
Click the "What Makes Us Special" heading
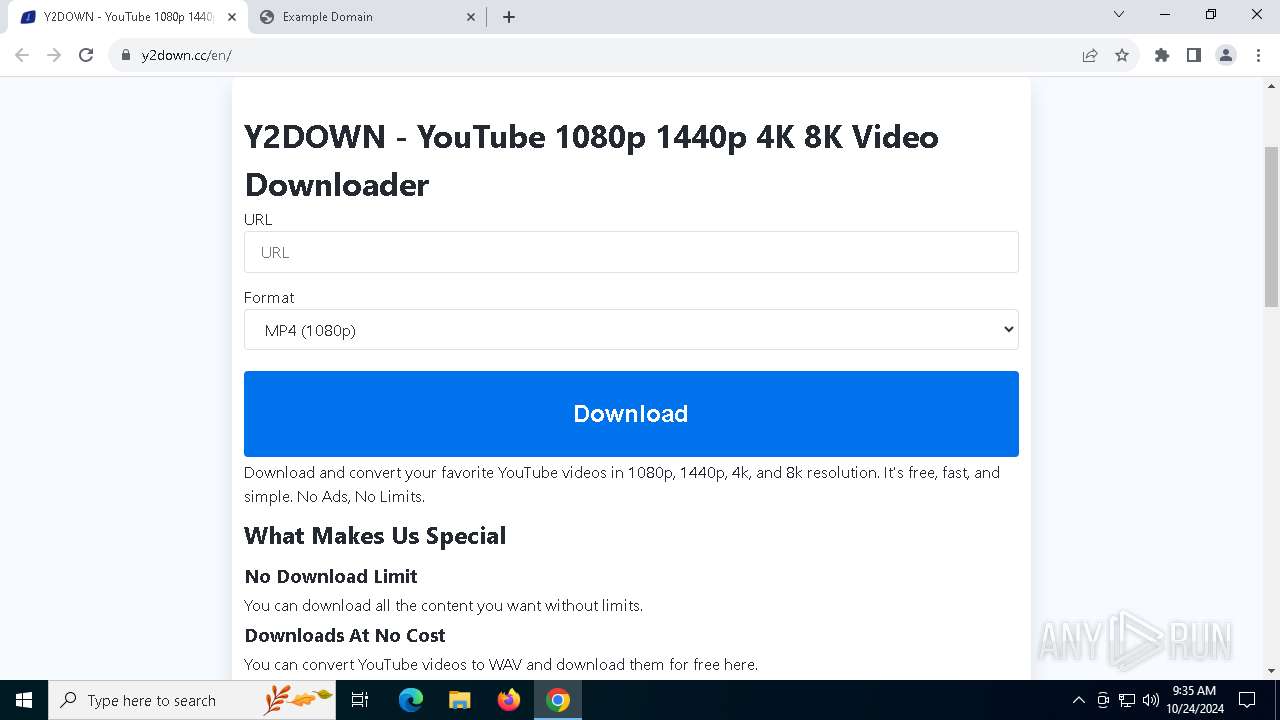point(375,536)
